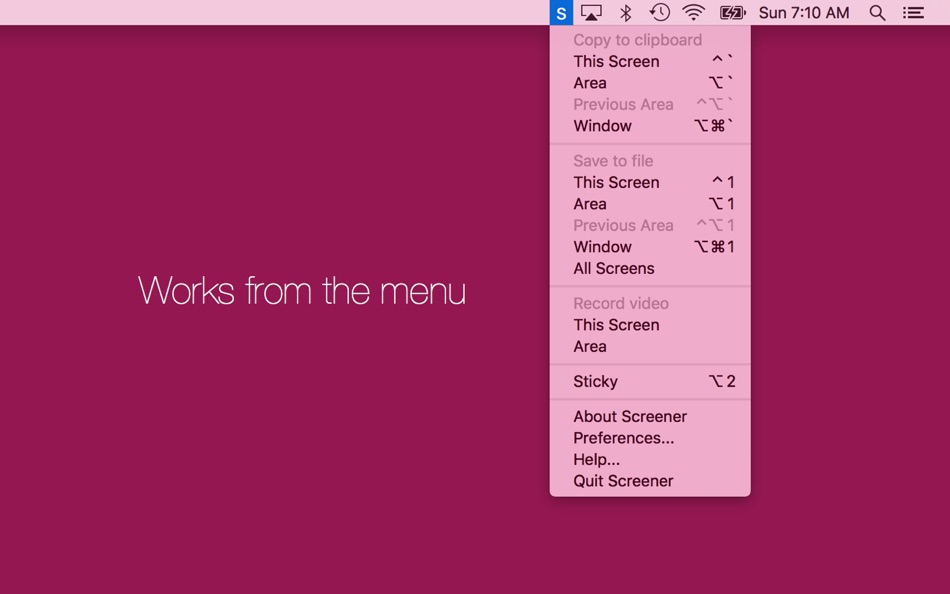
Task: Click the Screener S menu bar icon
Action: pos(561,13)
